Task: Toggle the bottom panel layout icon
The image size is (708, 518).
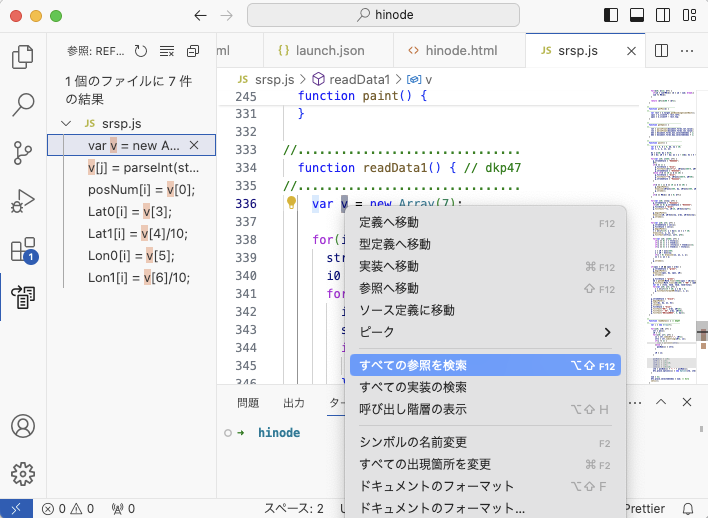Action: pos(637,15)
